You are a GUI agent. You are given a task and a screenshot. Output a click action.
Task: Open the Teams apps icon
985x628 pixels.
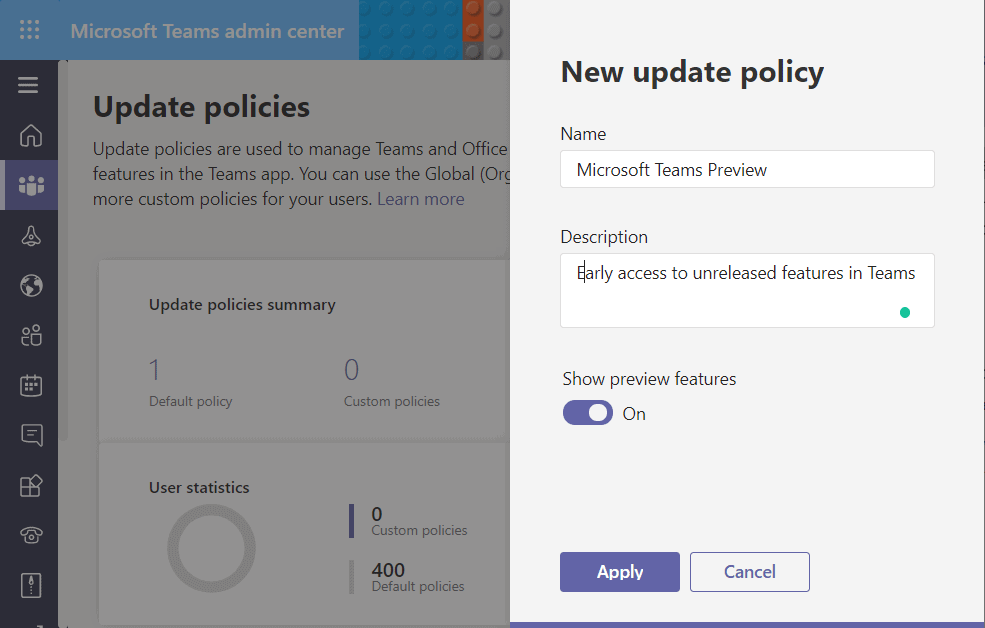[x=31, y=485]
